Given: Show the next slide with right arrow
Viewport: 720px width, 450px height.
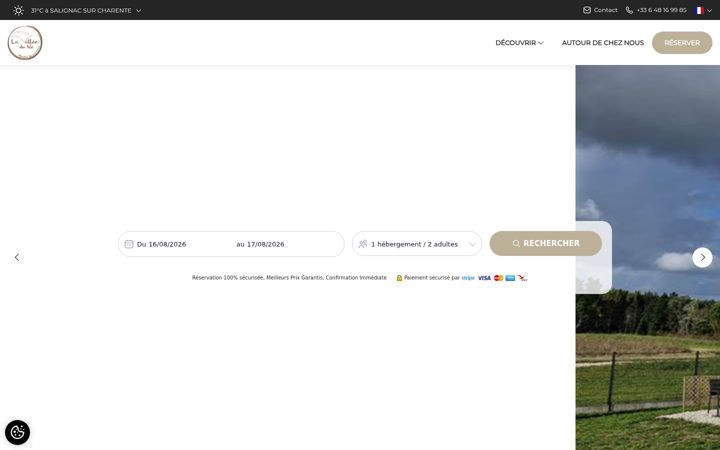Looking at the screenshot, I should coord(702,257).
